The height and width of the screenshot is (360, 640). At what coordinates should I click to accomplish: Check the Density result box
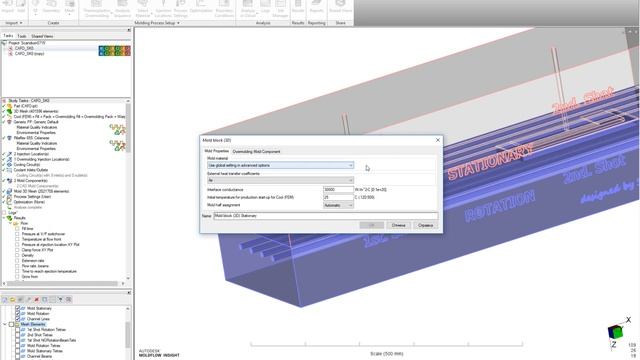pos(17,256)
